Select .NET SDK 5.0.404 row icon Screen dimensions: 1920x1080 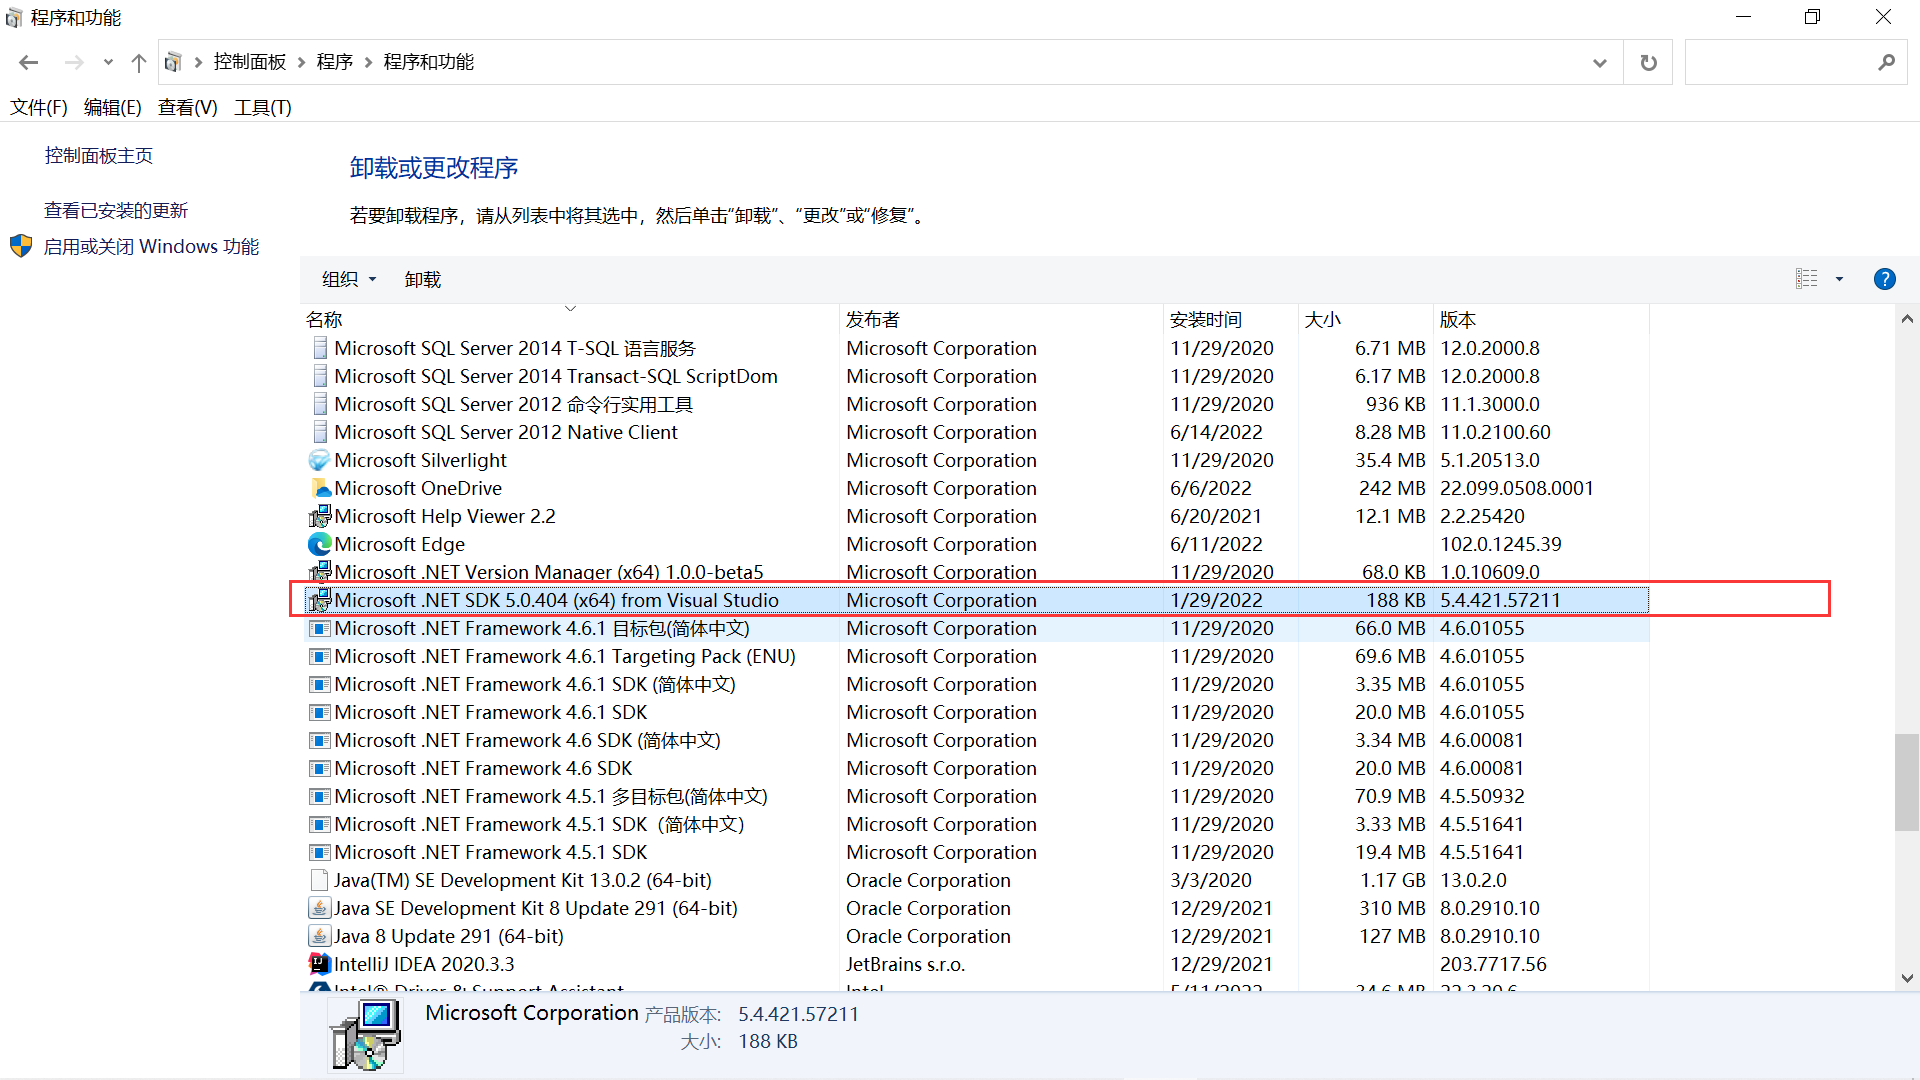319,600
